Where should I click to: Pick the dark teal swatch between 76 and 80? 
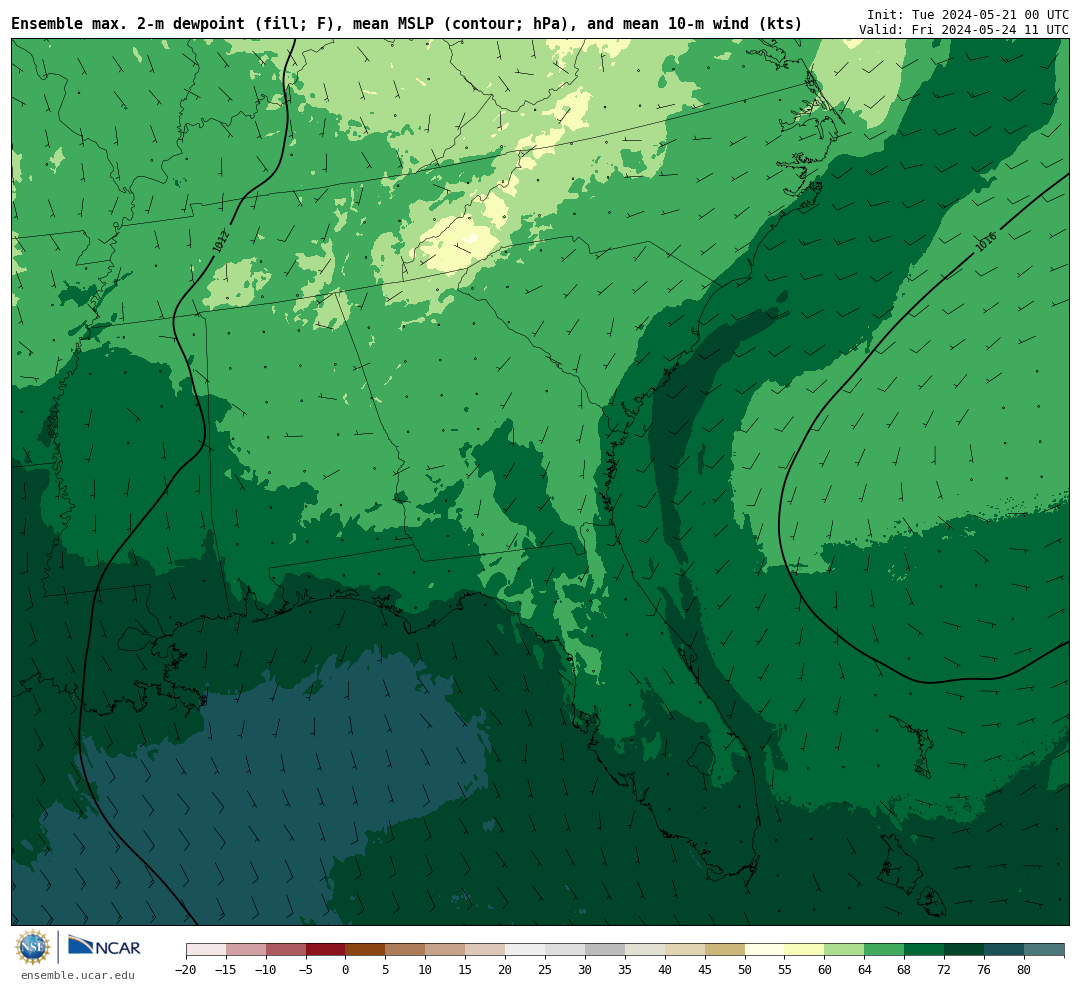(1005, 950)
